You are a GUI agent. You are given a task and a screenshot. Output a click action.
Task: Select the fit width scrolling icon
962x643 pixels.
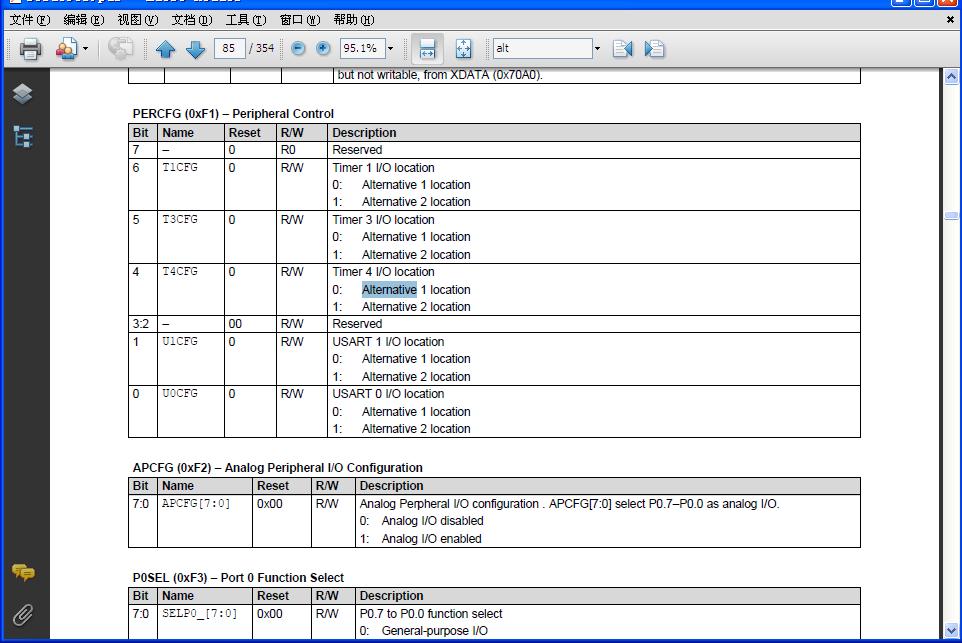427,48
